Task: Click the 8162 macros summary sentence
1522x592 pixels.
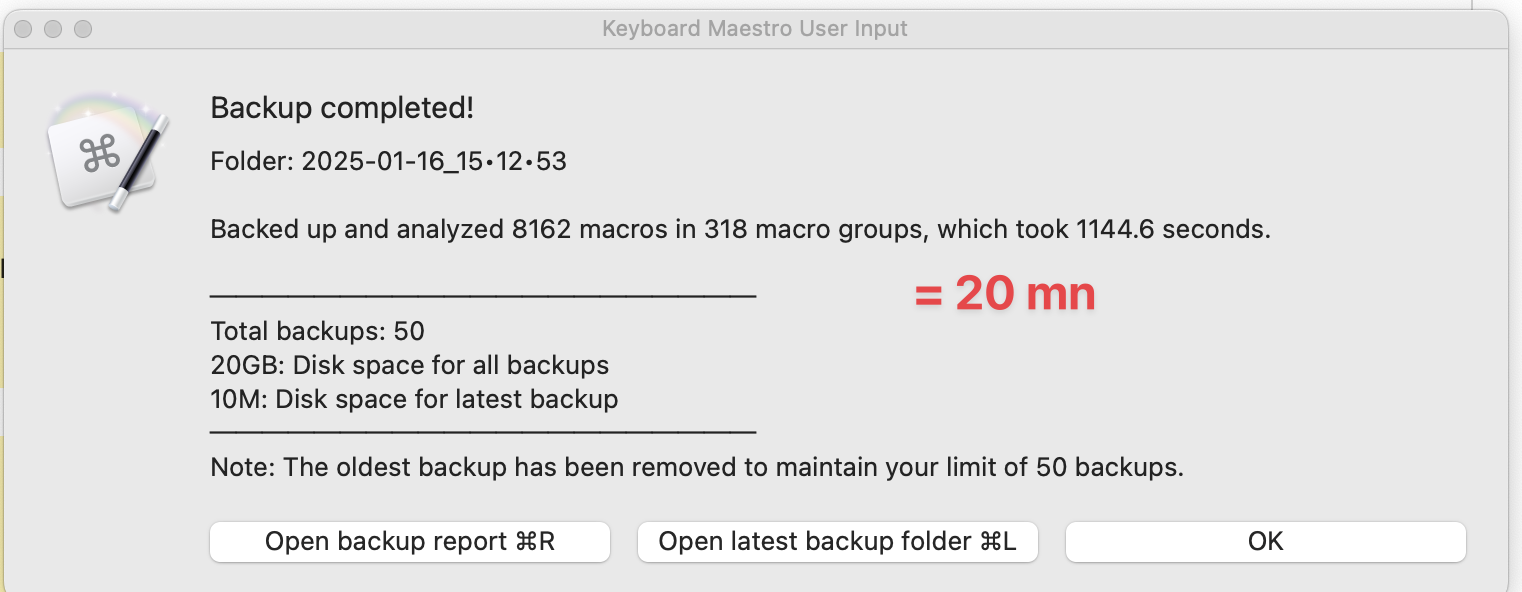Action: coord(740,230)
